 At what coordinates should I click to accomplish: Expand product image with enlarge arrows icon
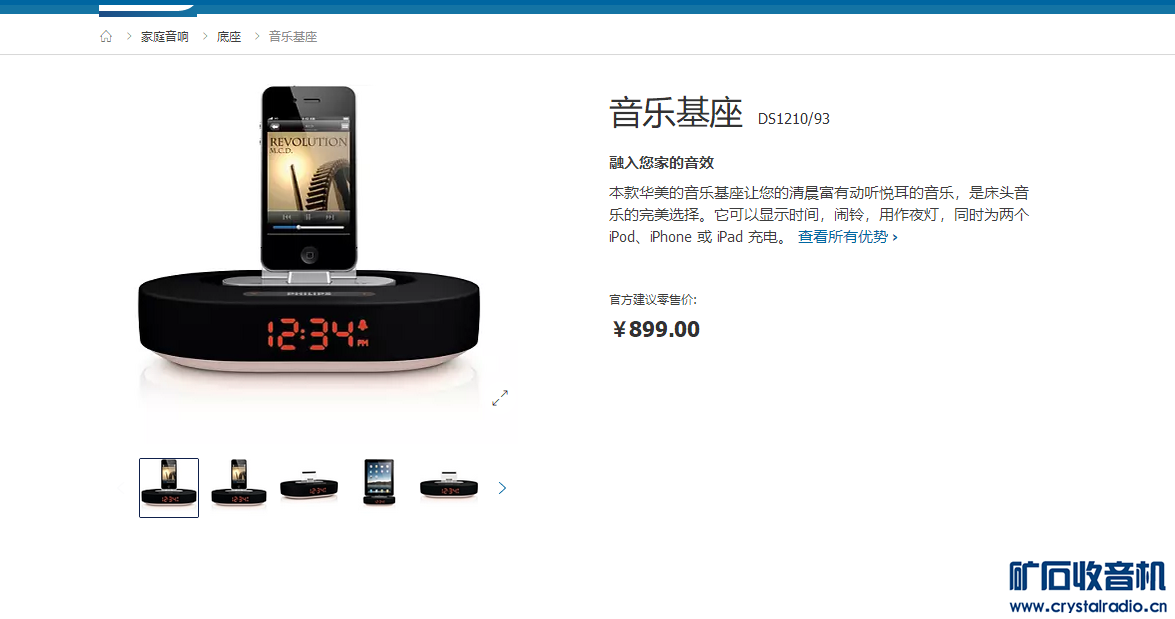click(500, 398)
